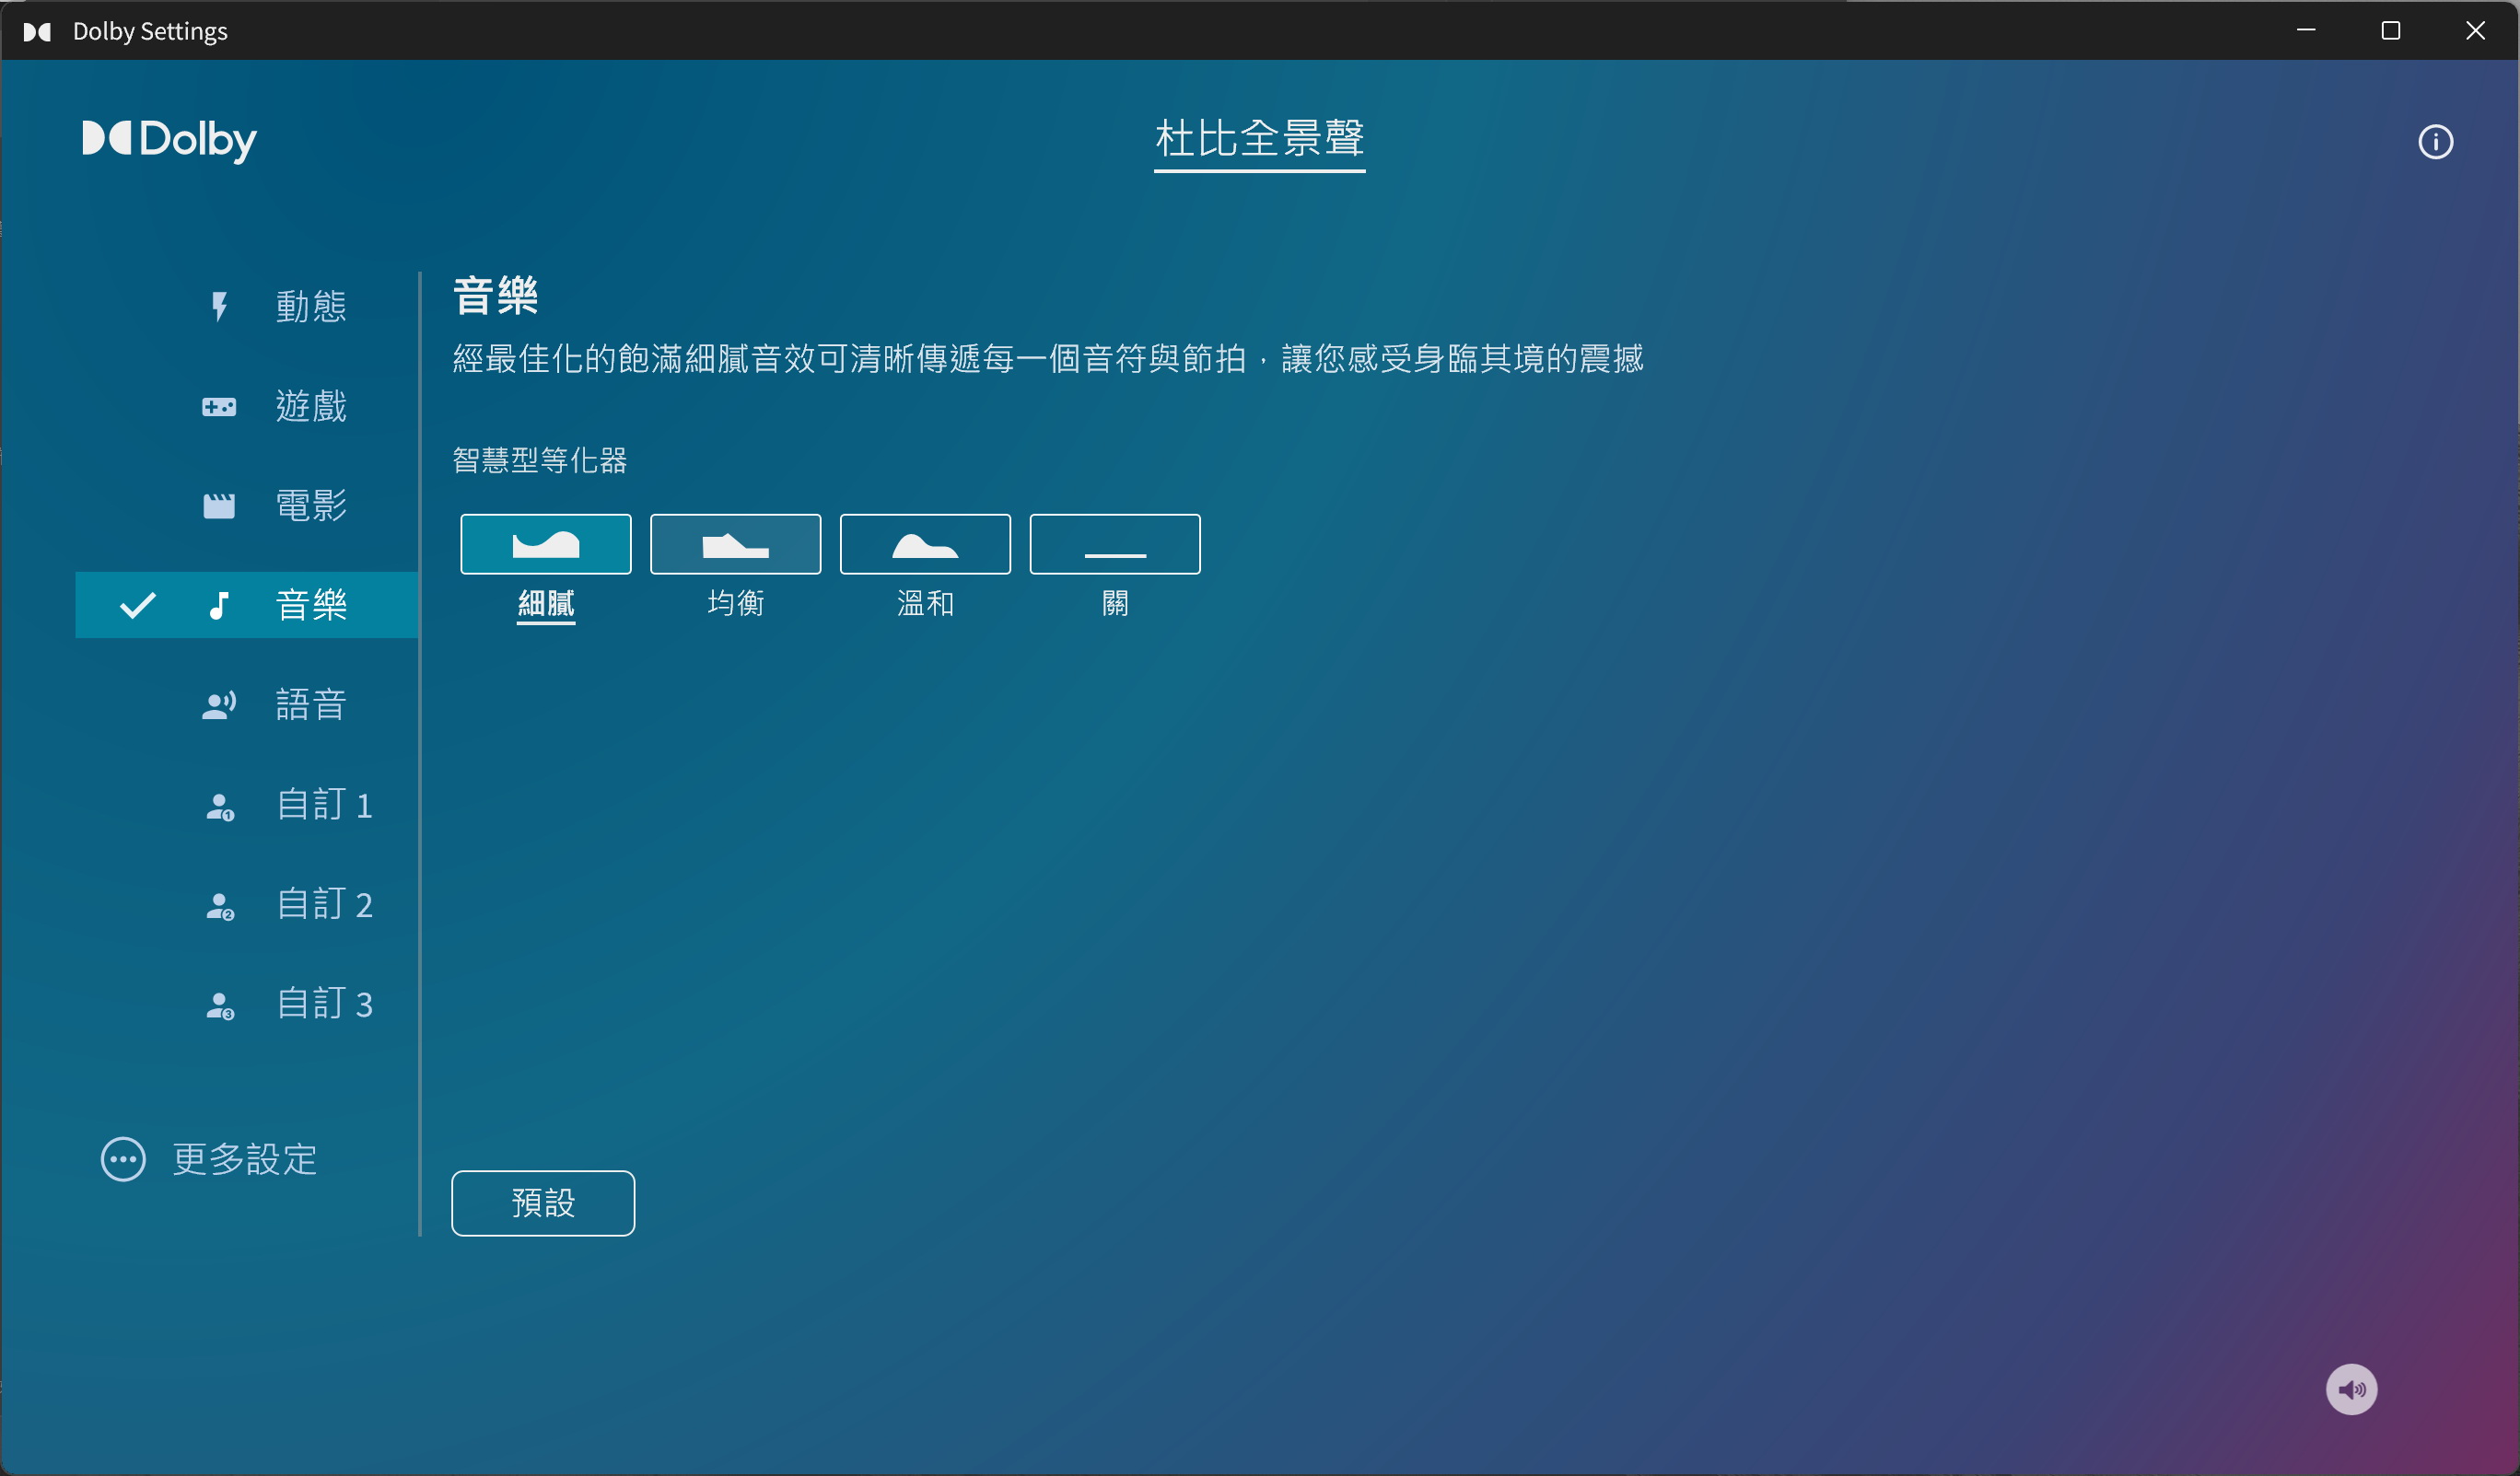Click the Movie (電影) clapperboard icon
This screenshot has width=2520, height=1476.
pyautogui.click(x=219, y=506)
